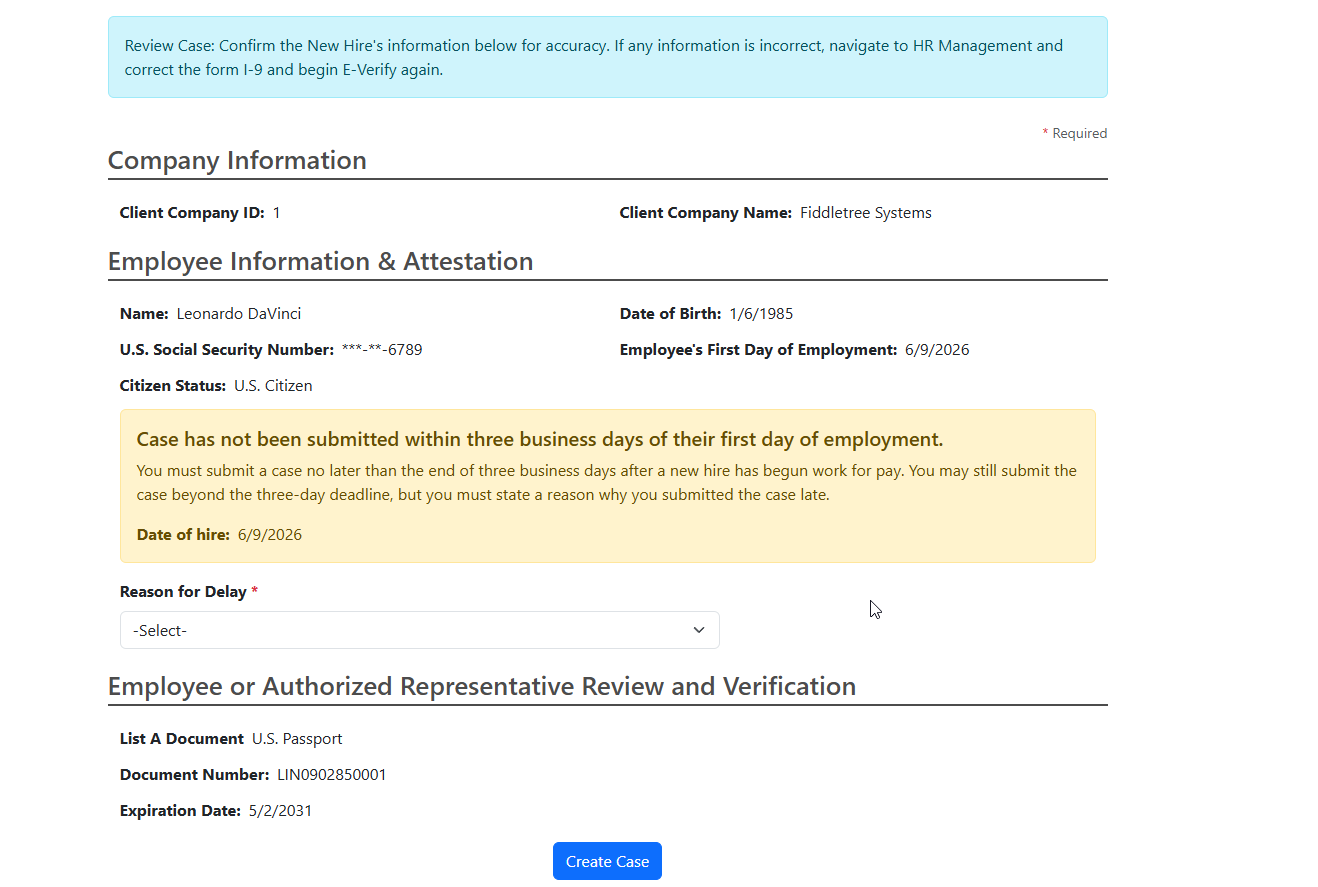Click the U.S. Passport document text
This screenshot has height=887, width=1318.
(x=297, y=739)
